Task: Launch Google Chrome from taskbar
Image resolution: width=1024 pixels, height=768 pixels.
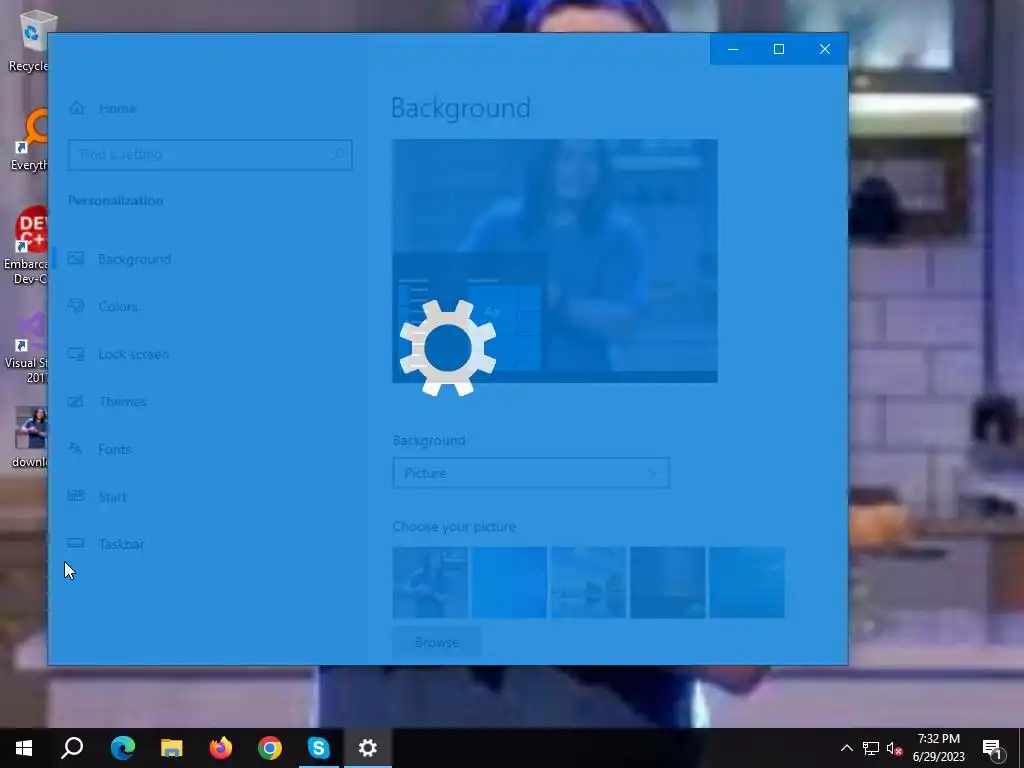Action: 270,748
